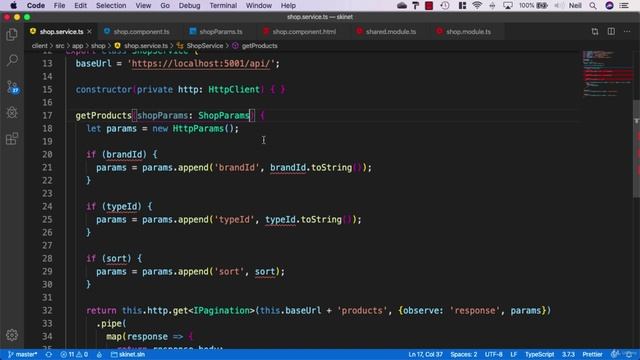Click the skinet.sln project in status bar
Screen dimensions: 640x360
tap(128, 354)
